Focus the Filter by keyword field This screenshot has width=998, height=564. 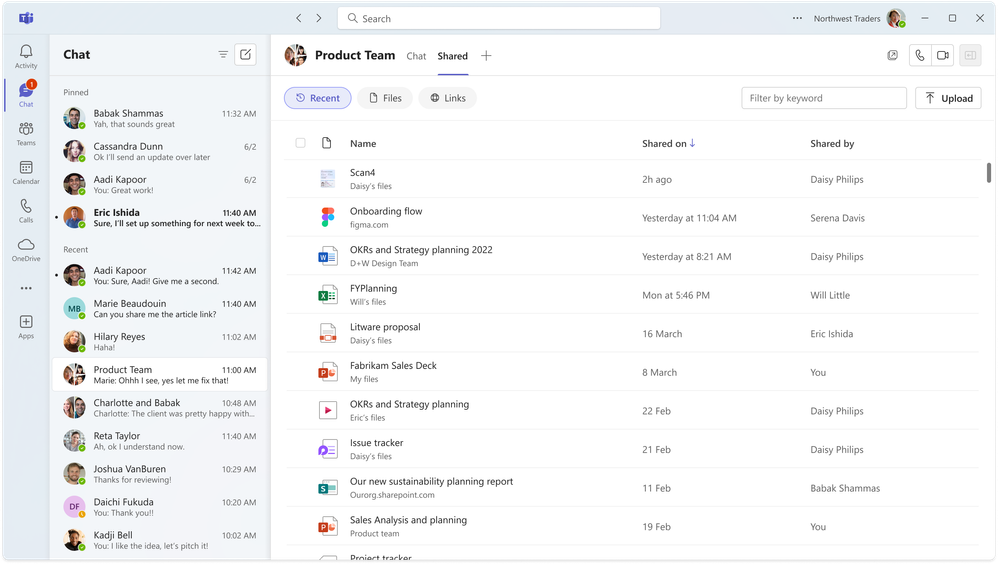click(824, 98)
